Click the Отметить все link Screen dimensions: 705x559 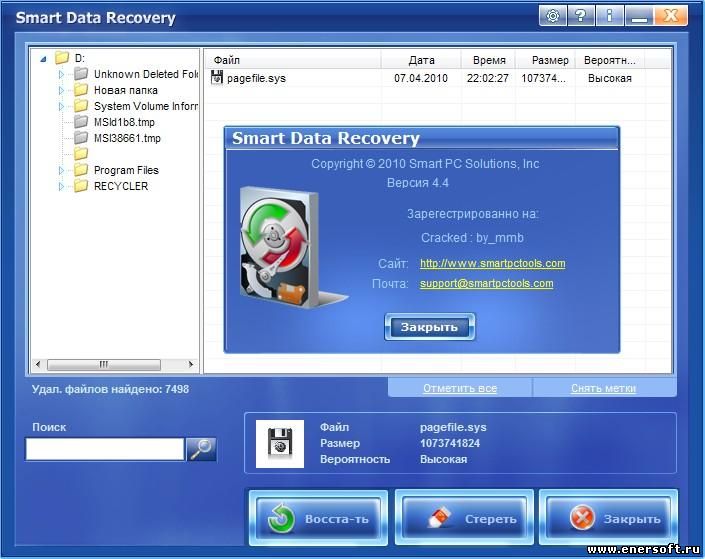tap(460, 388)
